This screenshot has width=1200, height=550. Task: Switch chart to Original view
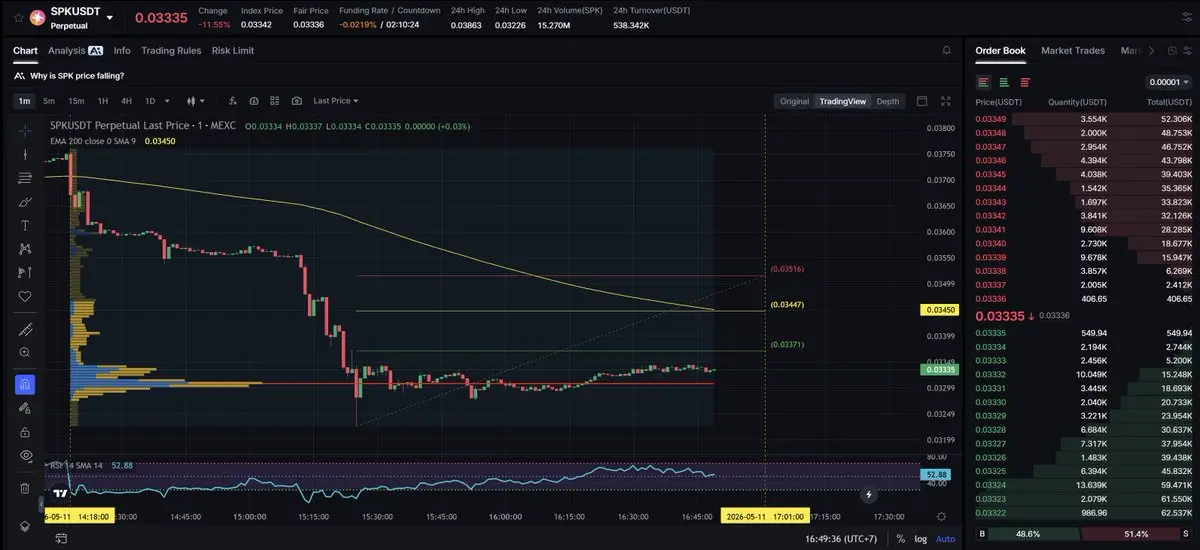[794, 101]
